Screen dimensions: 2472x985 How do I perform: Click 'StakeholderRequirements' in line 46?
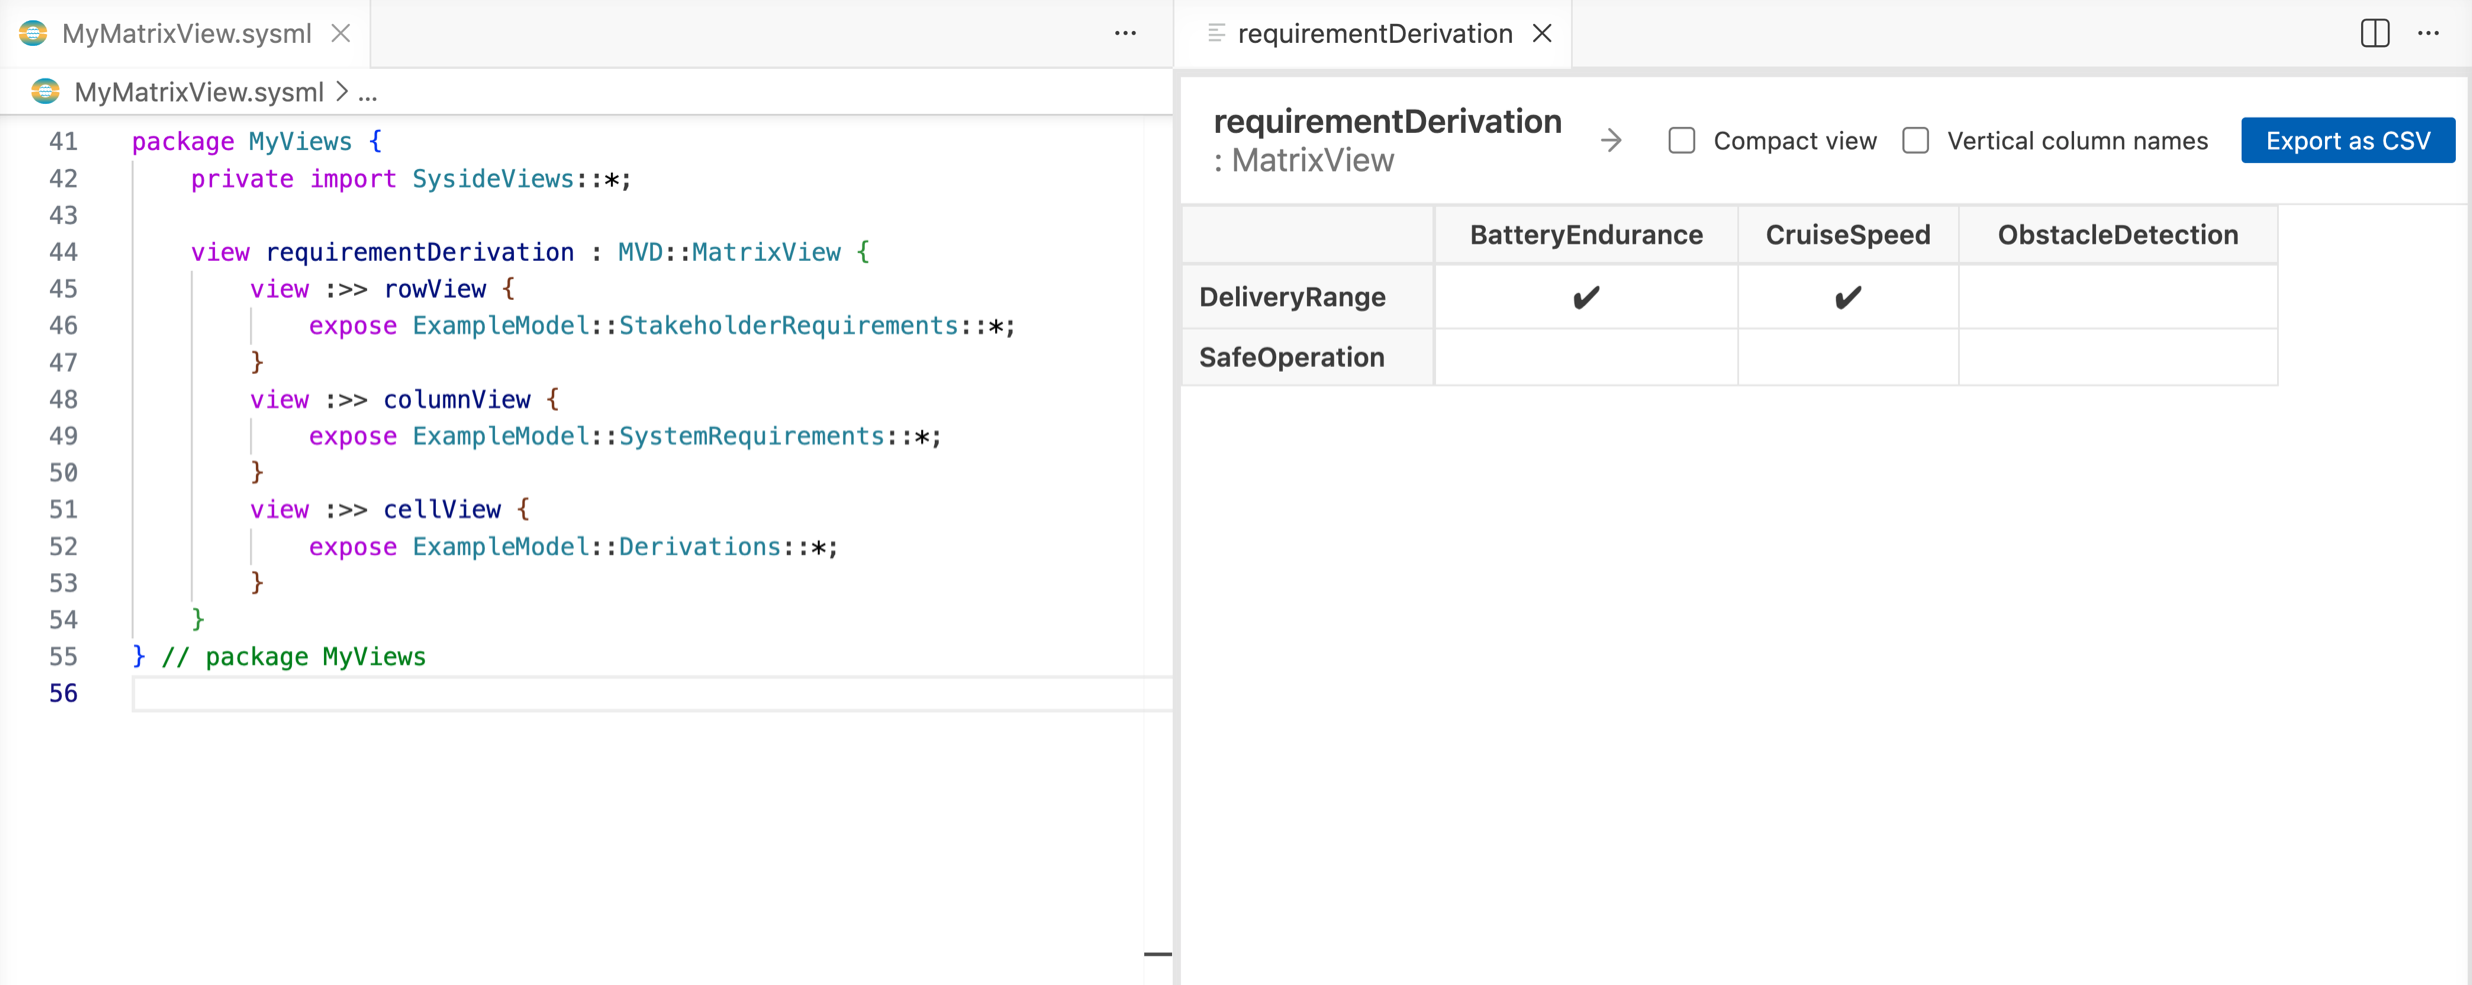(788, 326)
